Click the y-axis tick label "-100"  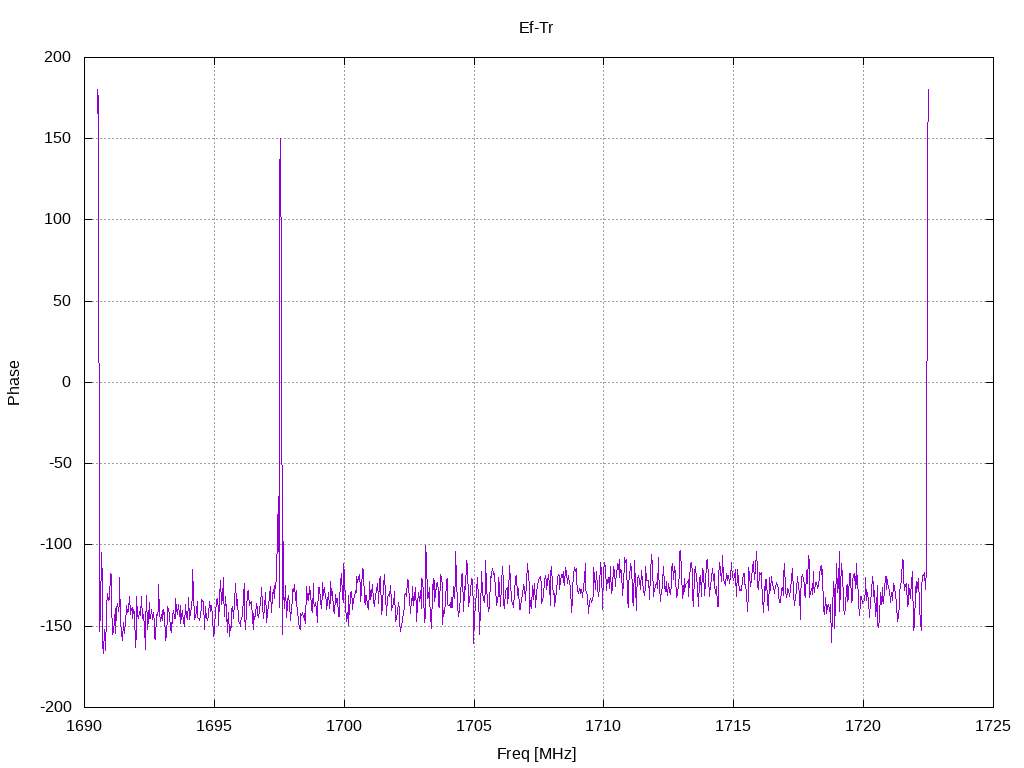point(56,545)
